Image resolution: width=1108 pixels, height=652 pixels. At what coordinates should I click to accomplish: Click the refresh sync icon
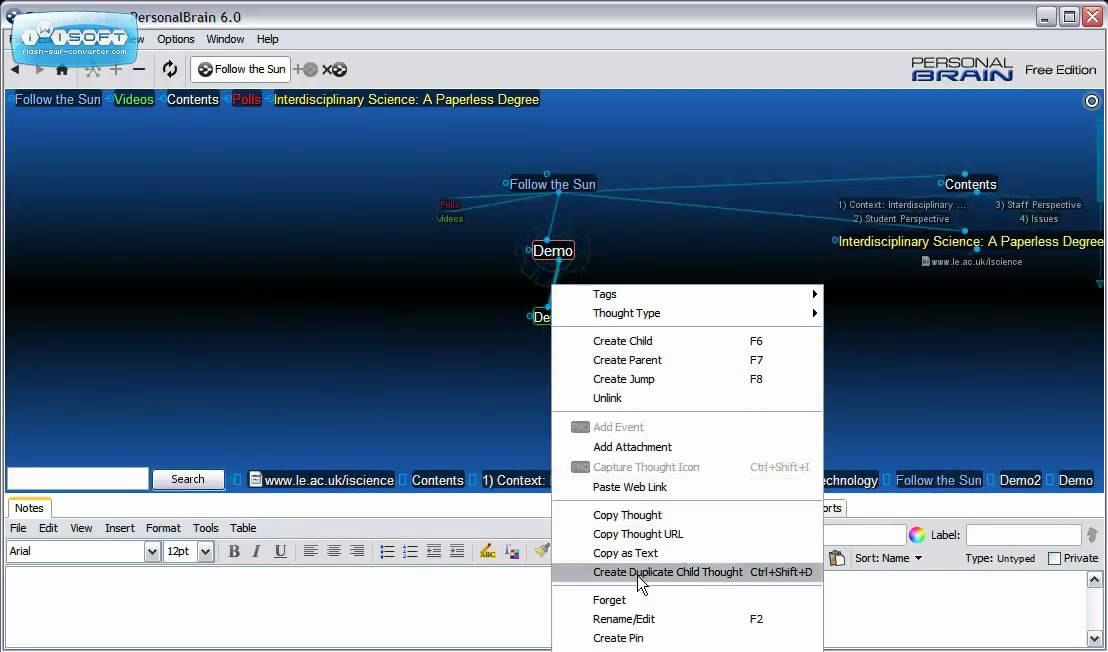click(170, 69)
